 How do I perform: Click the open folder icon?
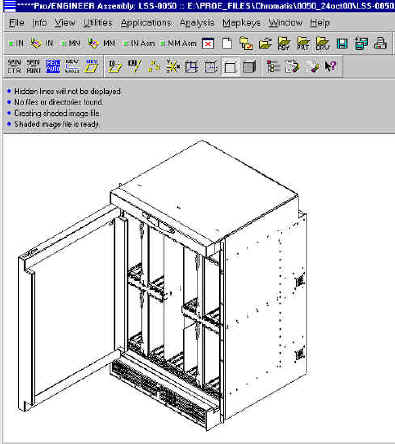point(265,44)
